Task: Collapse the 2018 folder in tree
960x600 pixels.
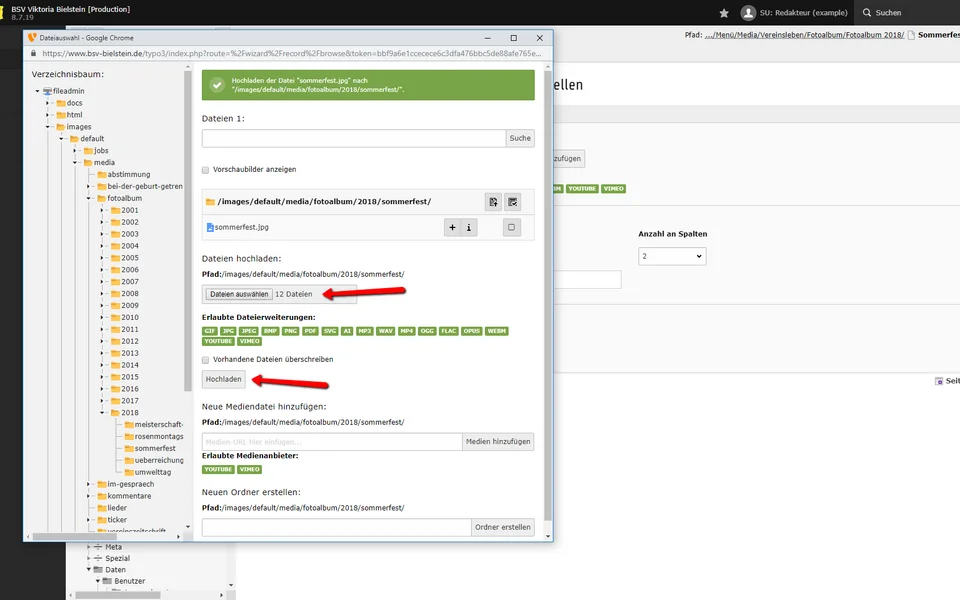Action: (x=102, y=413)
